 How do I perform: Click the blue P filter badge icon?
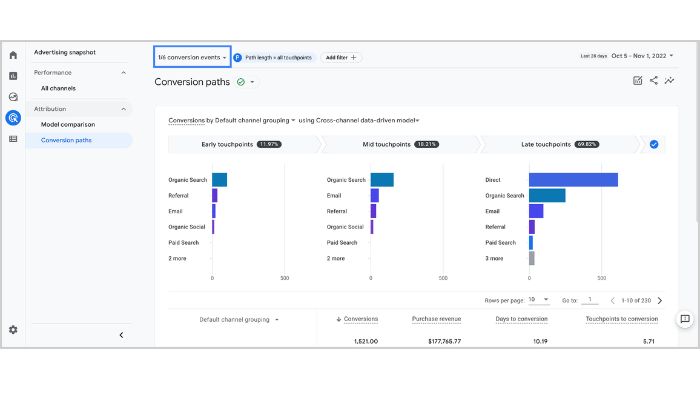click(238, 58)
